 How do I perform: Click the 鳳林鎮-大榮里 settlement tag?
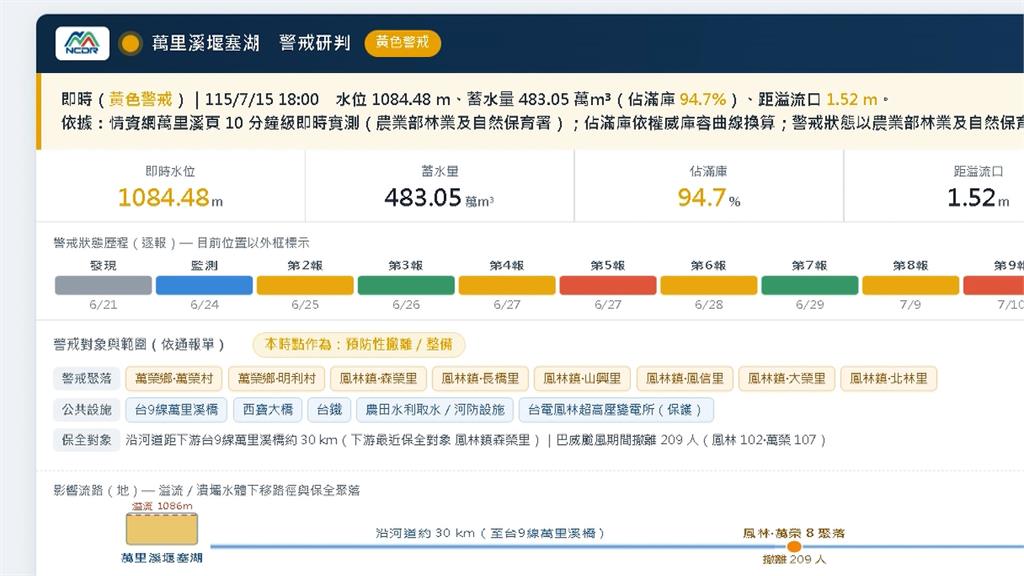point(786,378)
